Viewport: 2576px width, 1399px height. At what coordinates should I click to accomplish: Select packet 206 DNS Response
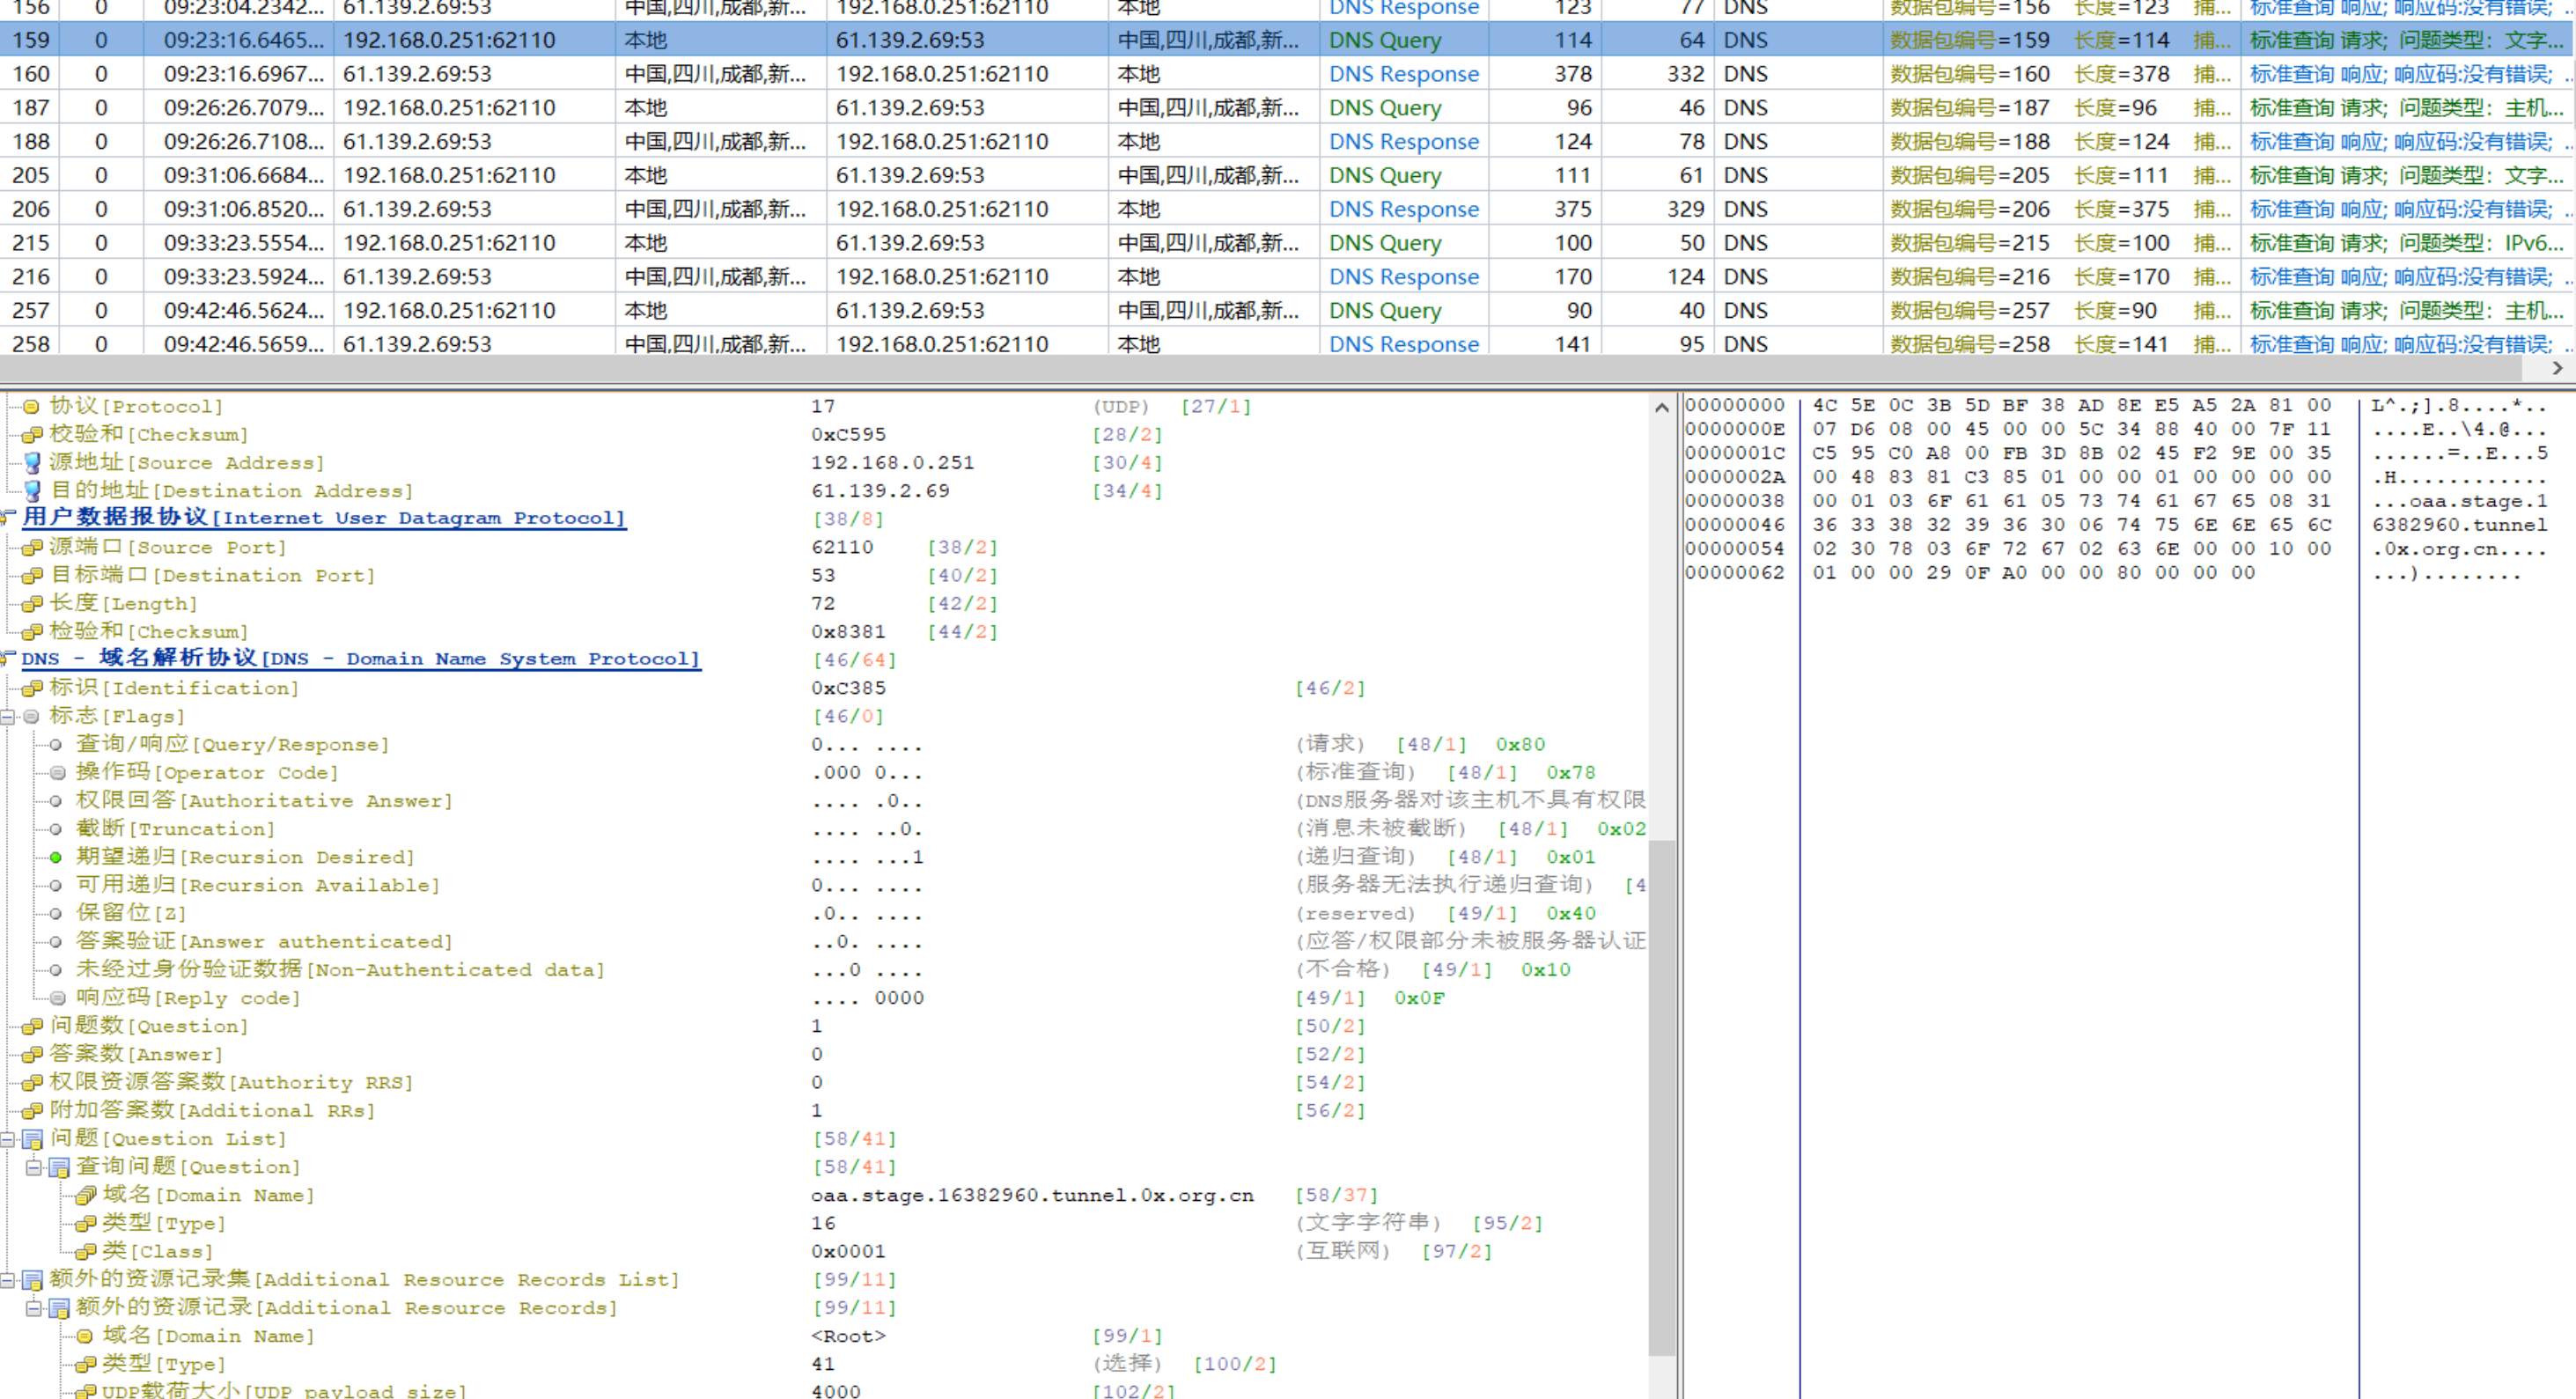coord(1288,209)
